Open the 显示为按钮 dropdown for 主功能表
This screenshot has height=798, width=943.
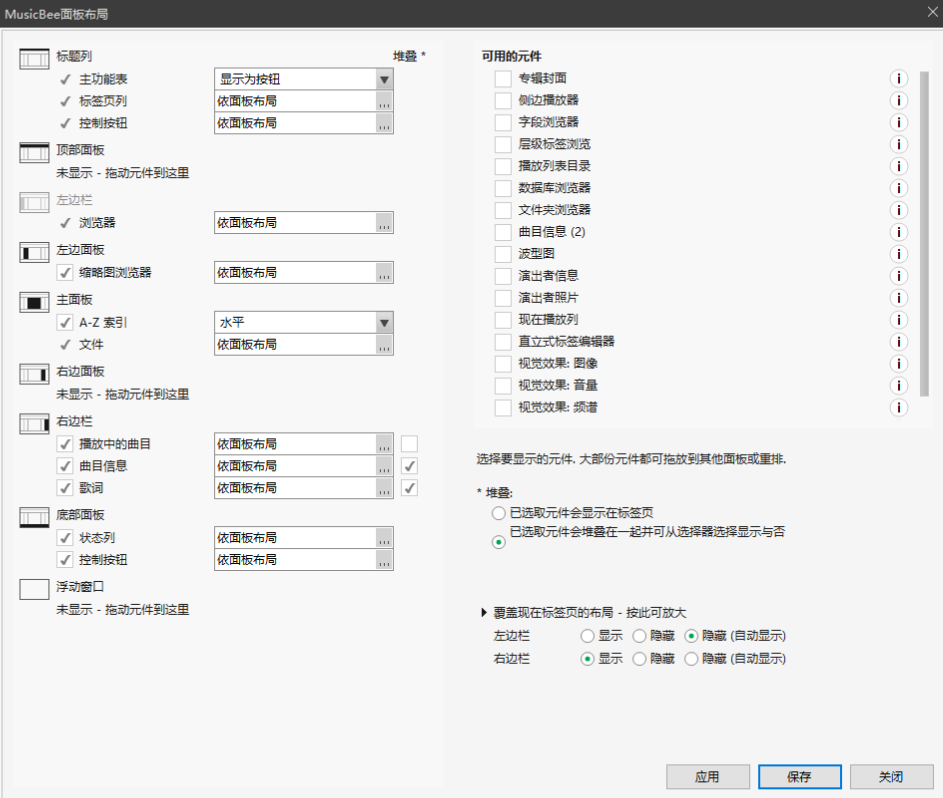click(x=384, y=79)
